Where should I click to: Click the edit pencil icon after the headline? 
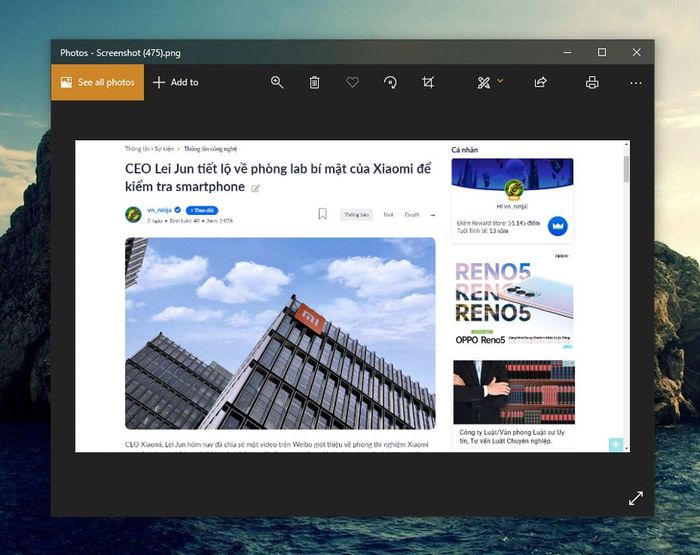(255, 188)
